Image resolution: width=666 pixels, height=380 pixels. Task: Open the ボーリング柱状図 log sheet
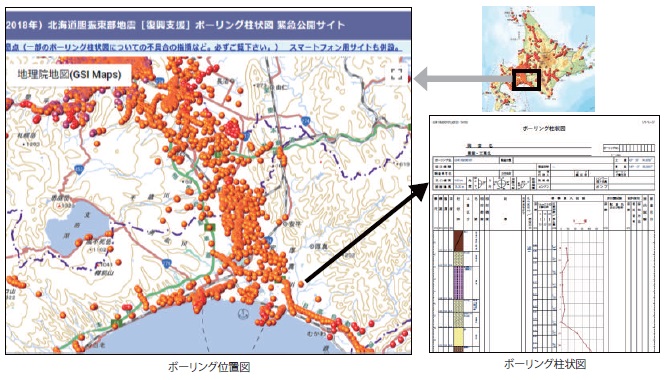[x=544, y=234]
